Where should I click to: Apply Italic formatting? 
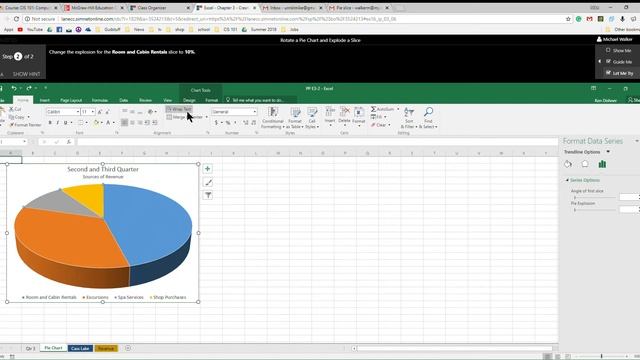[58, 122]
